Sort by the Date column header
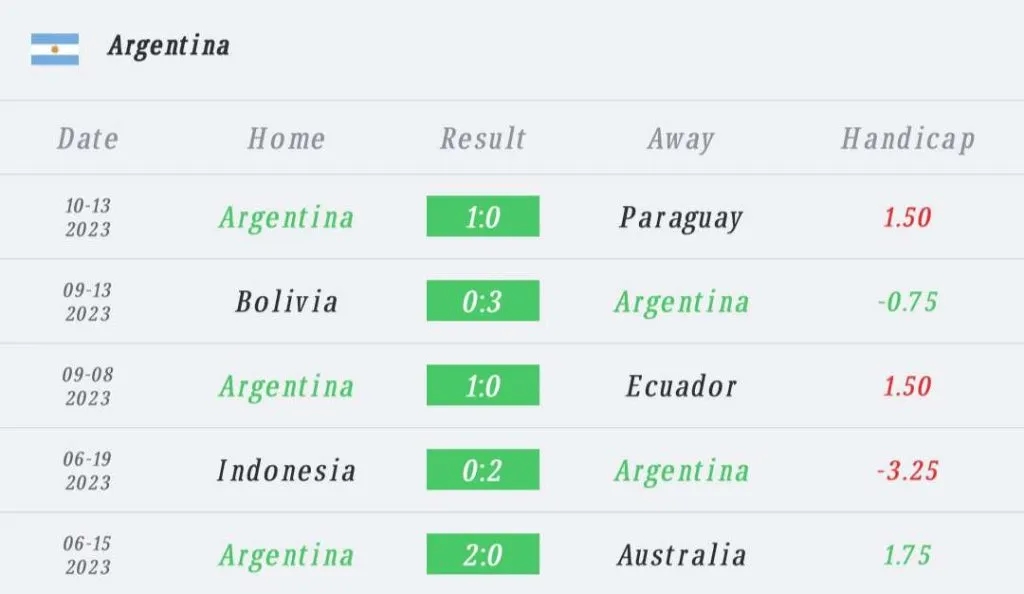The width and height of the screenshot is (1024, 594). pos(88,138)
